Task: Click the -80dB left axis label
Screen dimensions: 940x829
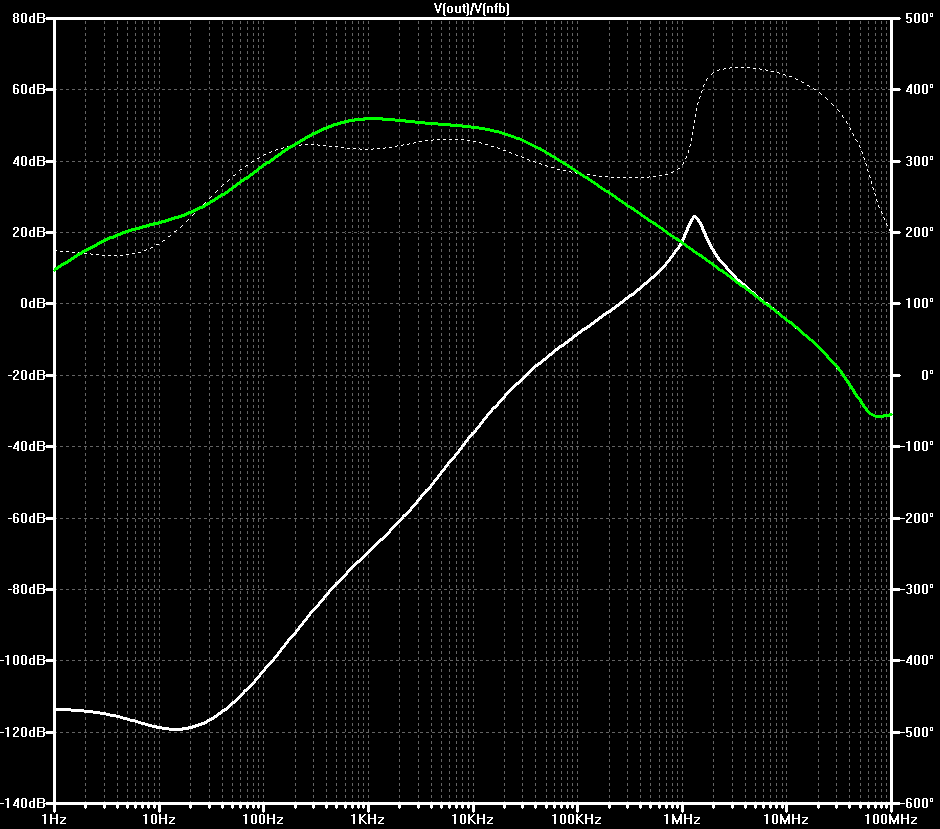Action: pyautogui.click(x=27, y=589)
